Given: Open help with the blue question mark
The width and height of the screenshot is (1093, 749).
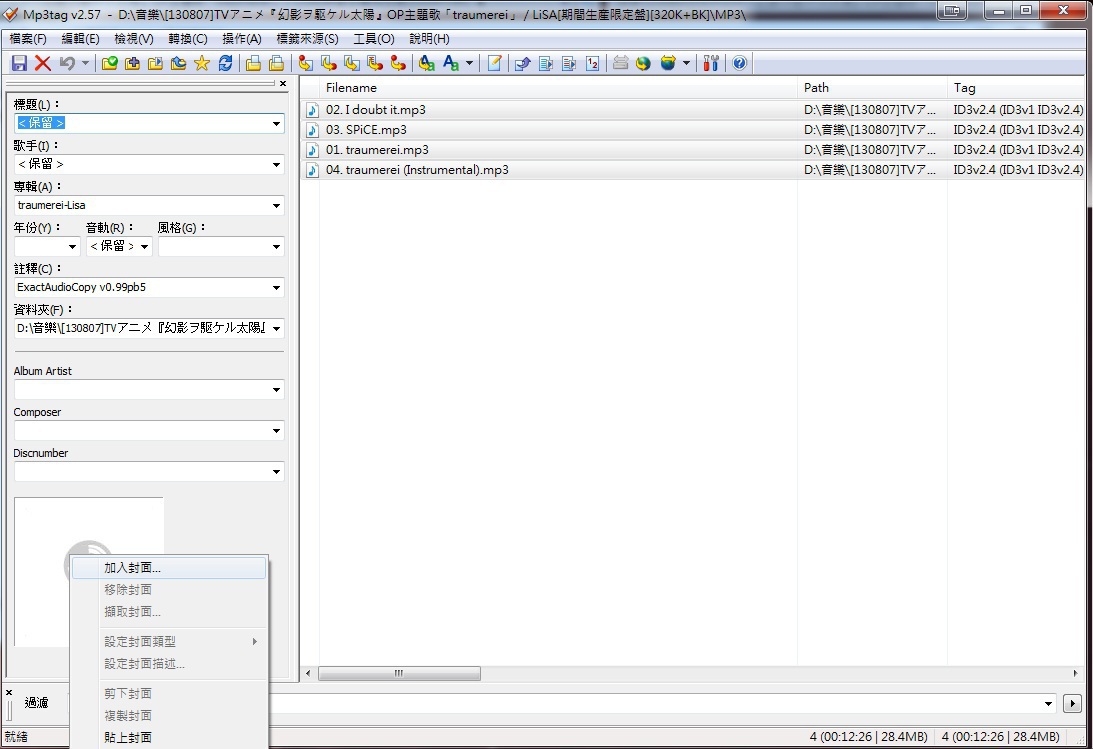Looking at the screenshot, I should (x=740, y=63).
